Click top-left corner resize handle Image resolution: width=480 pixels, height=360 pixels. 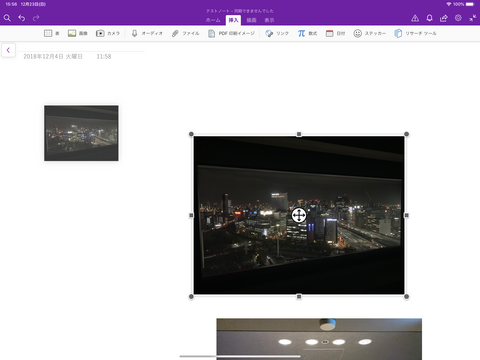click(191, 134)
